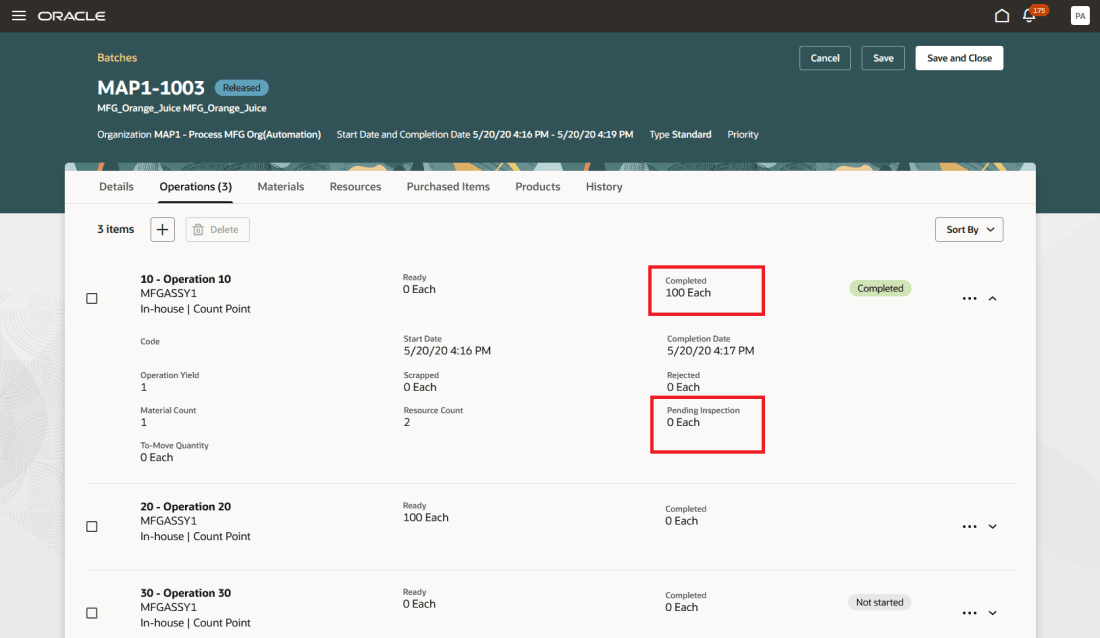Click the 3 items count label
Image resolution: width=1100 pixels, height=638 pixels.
pos(116,230)
